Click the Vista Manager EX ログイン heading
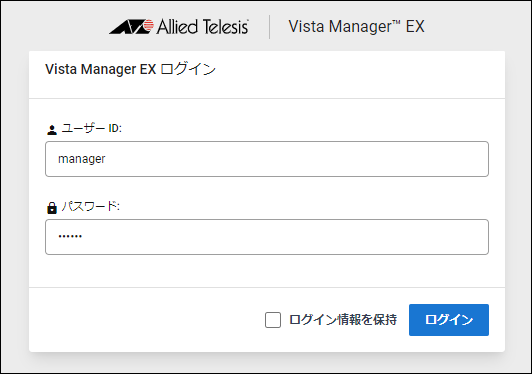Screen dimensions: 532x374 click(130, 69)
